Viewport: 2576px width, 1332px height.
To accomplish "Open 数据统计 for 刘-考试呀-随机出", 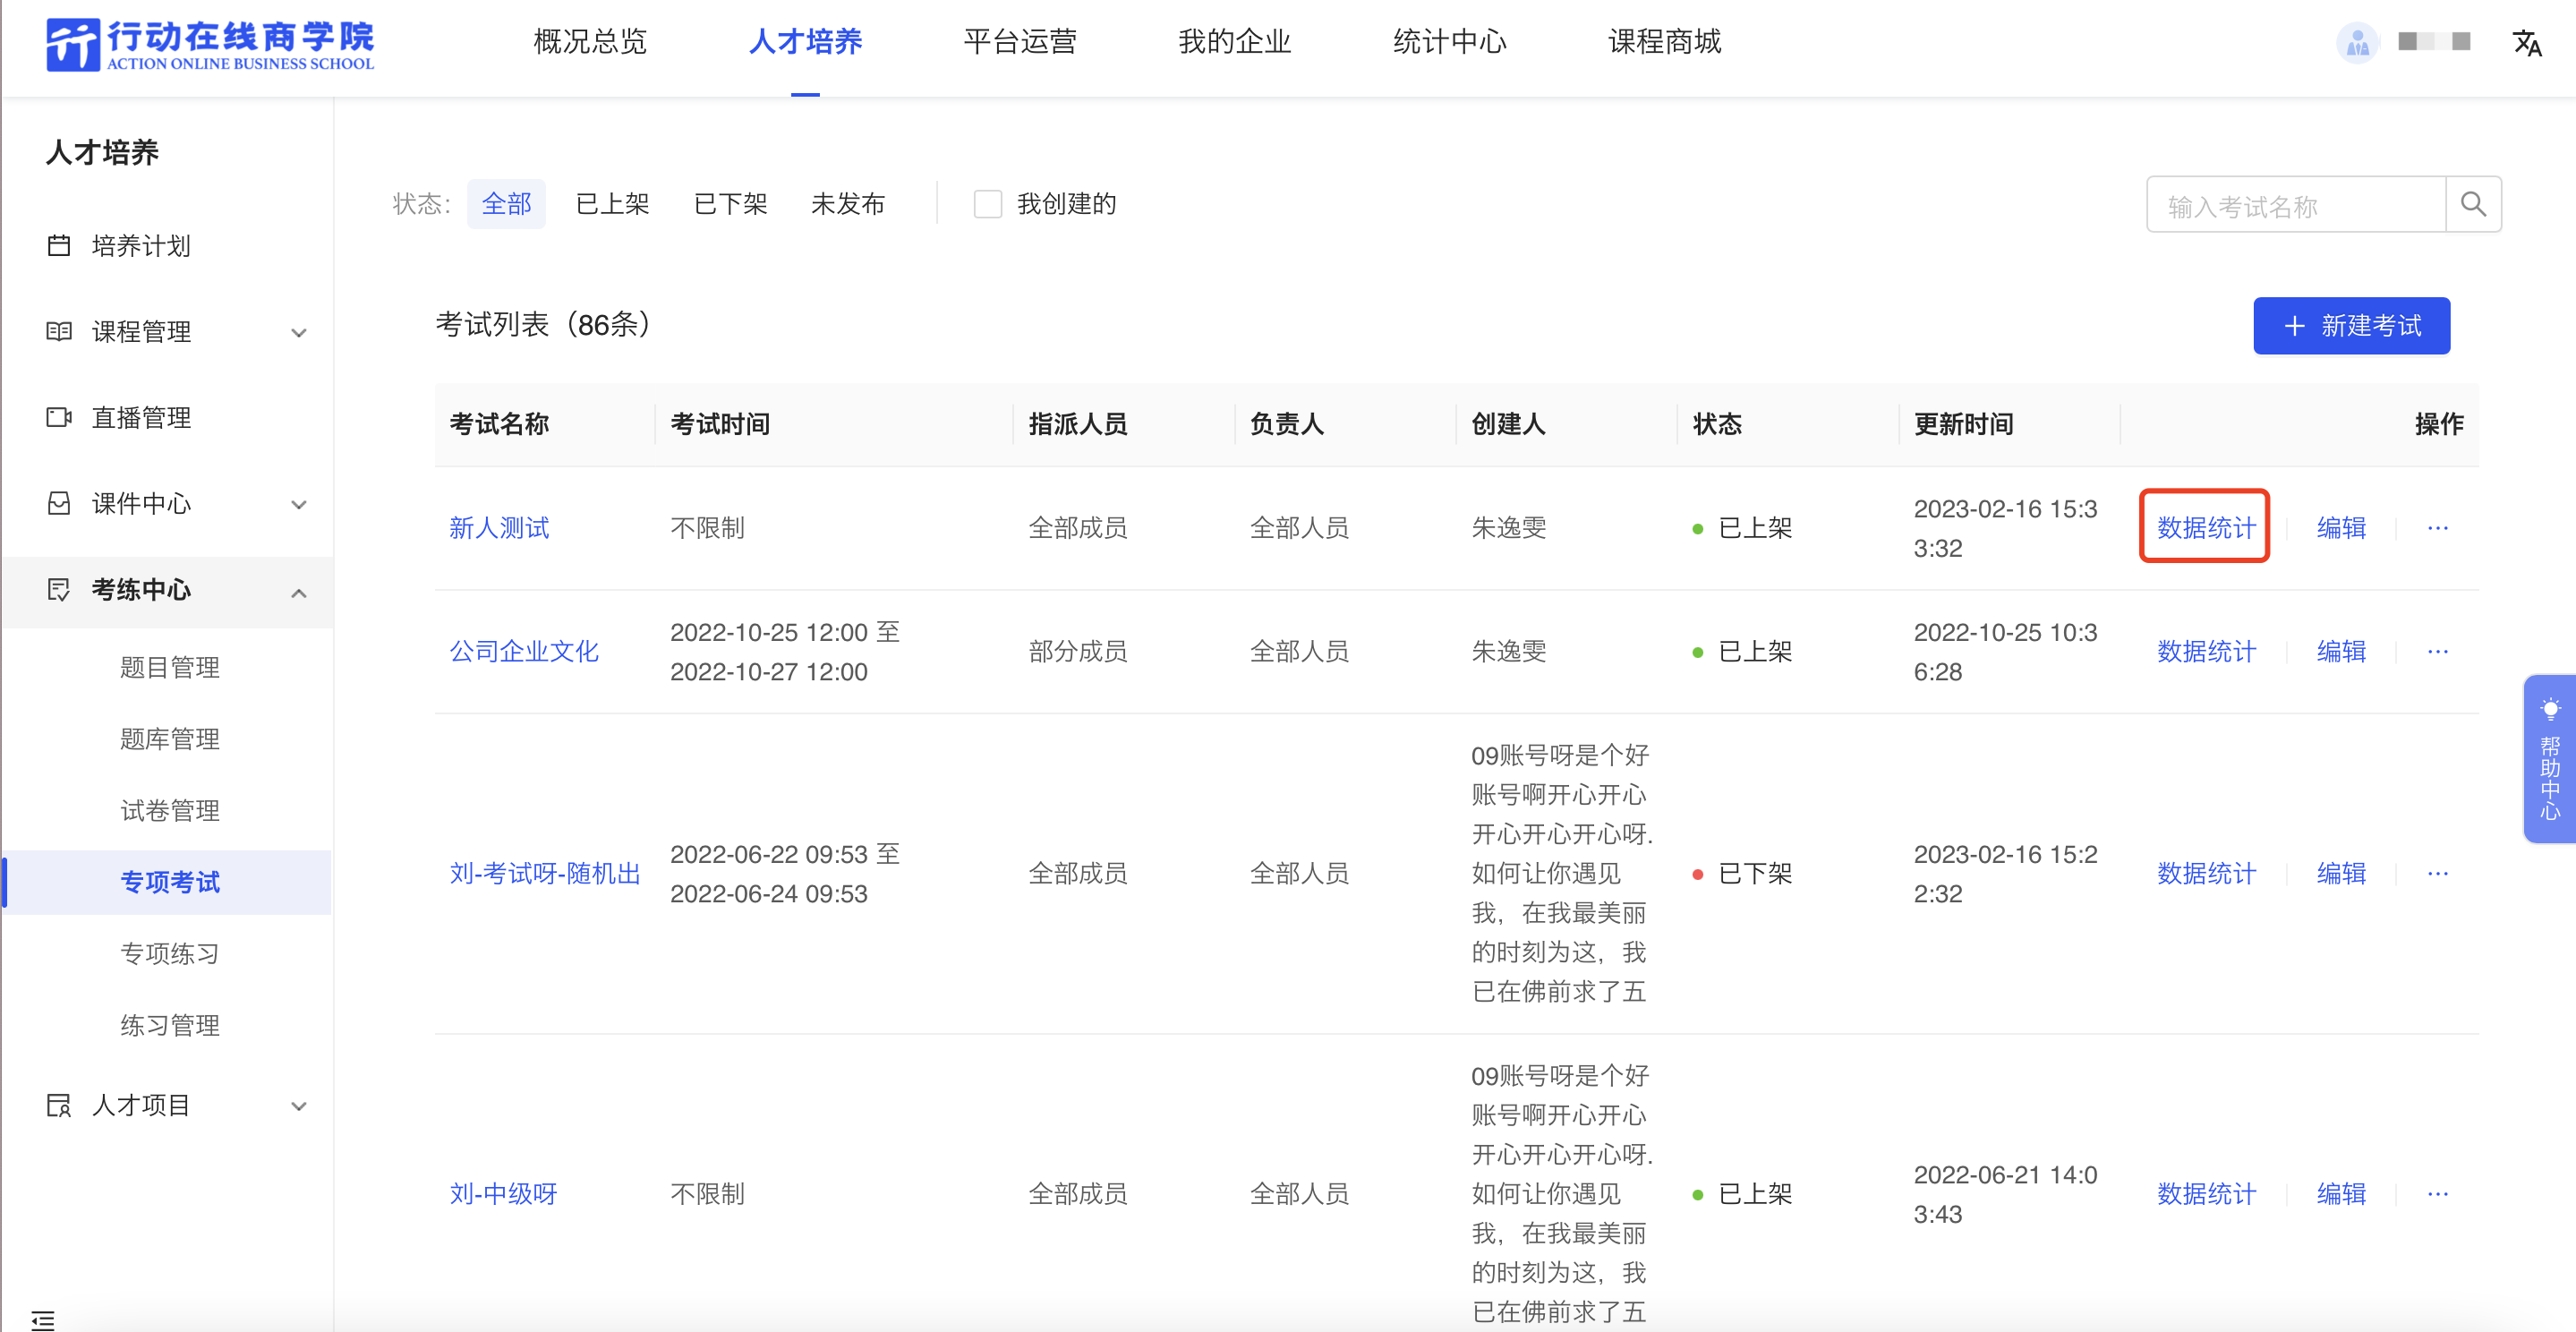I will coord(2206,874).
